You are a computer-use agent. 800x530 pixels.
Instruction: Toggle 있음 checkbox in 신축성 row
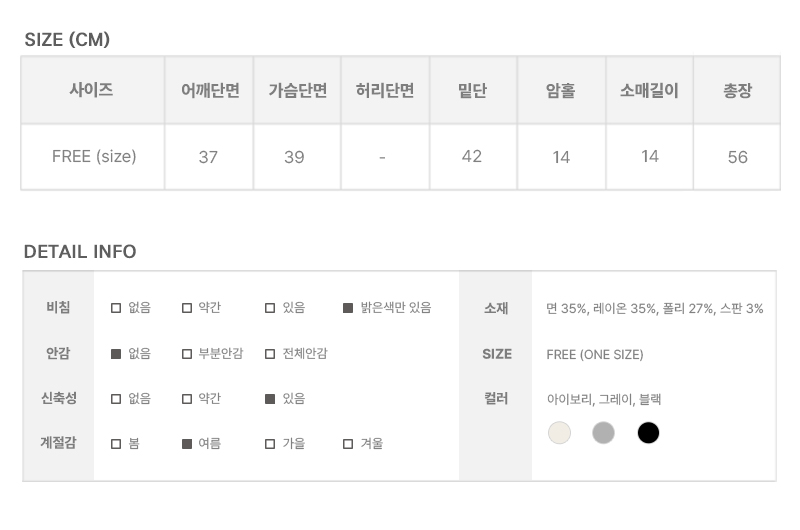point(270,399)
